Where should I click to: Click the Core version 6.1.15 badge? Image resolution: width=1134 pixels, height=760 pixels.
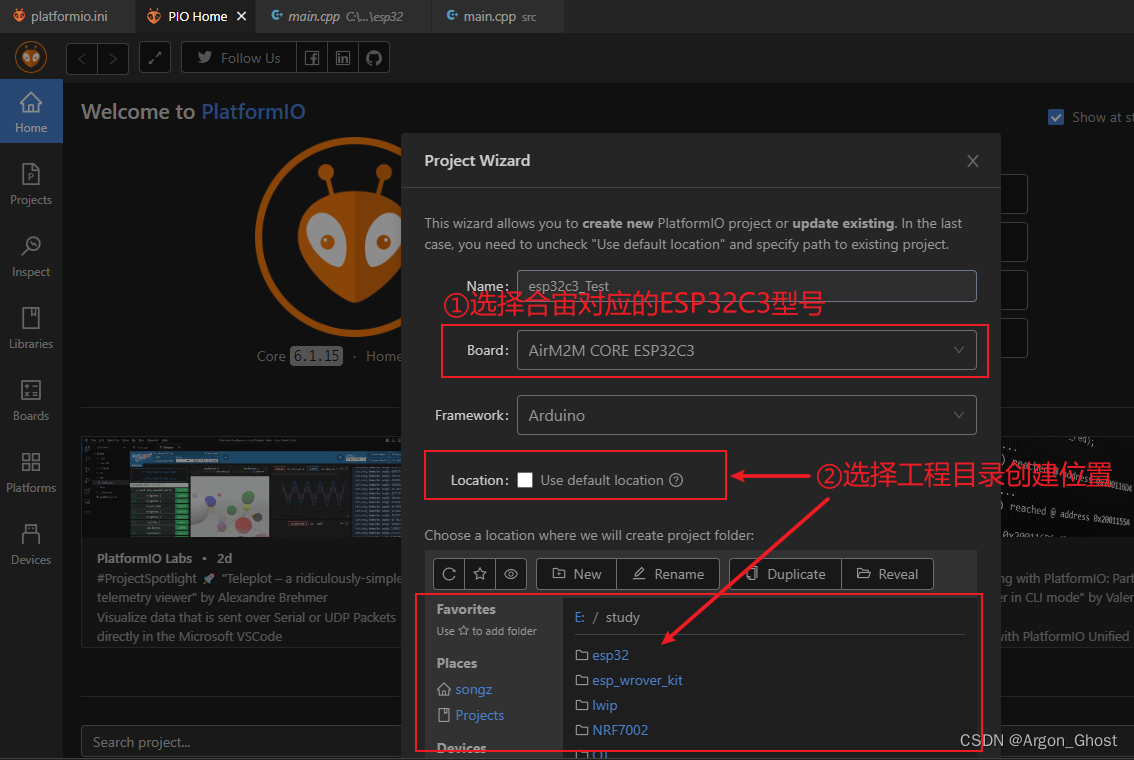pyautogui.click(x=316, y=356)
